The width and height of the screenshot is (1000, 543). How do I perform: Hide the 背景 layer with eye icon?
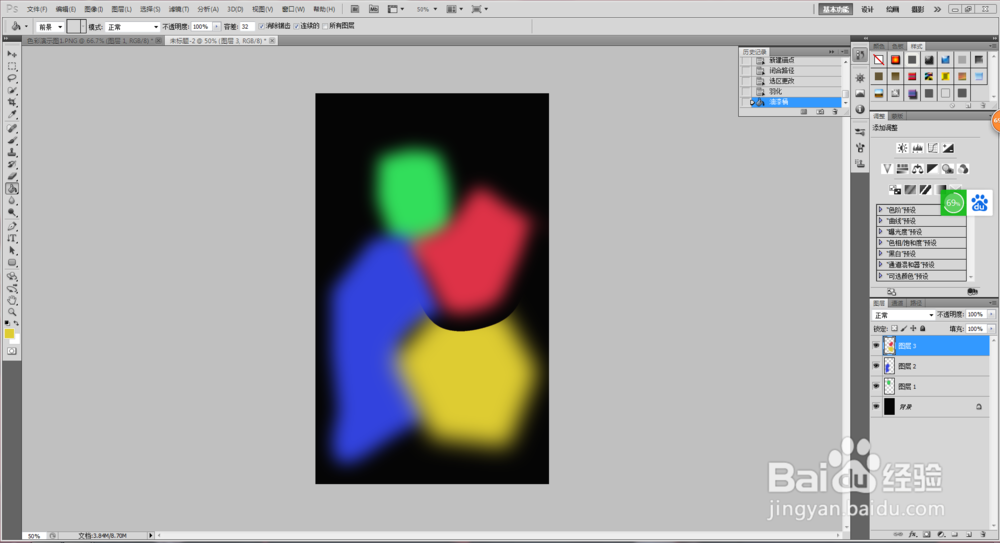pyautogui.click(x=876, y=406)
